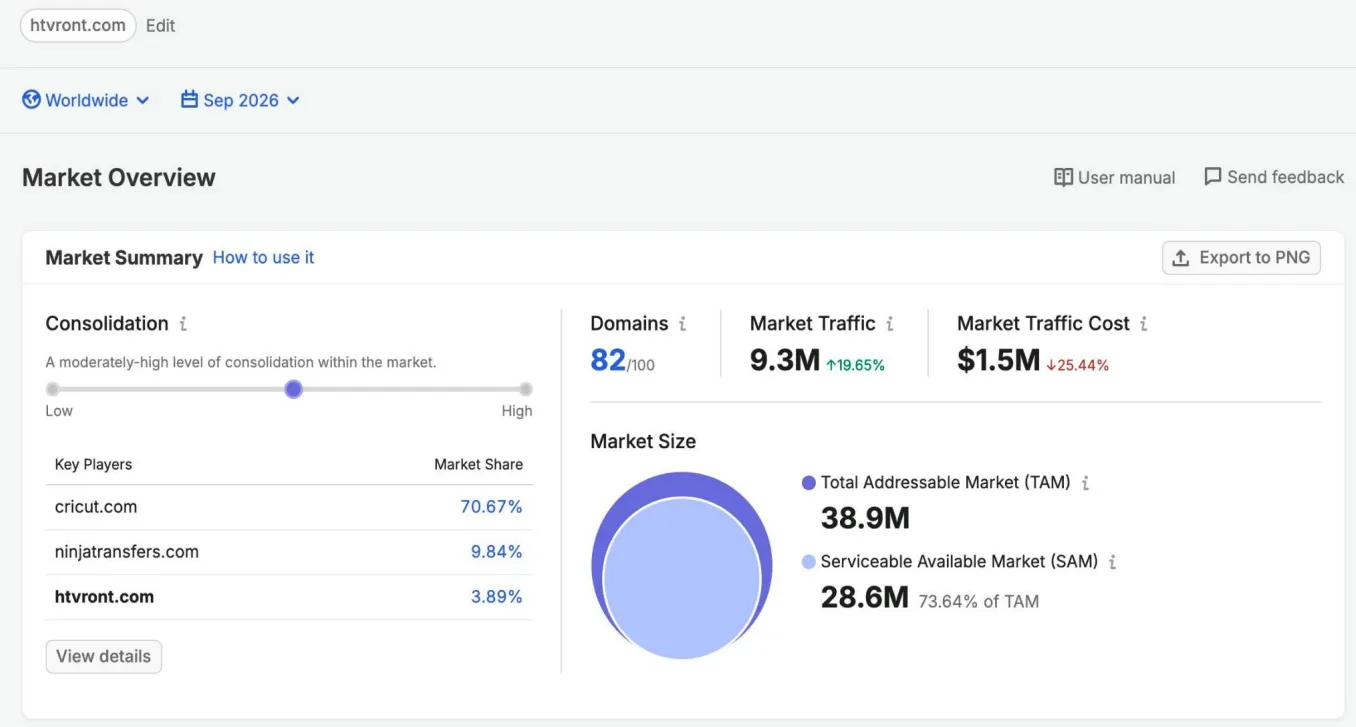Screen dimensions: 1356x727
Task: Click the Low end of consolidation slider
Action: coord(53,389)
